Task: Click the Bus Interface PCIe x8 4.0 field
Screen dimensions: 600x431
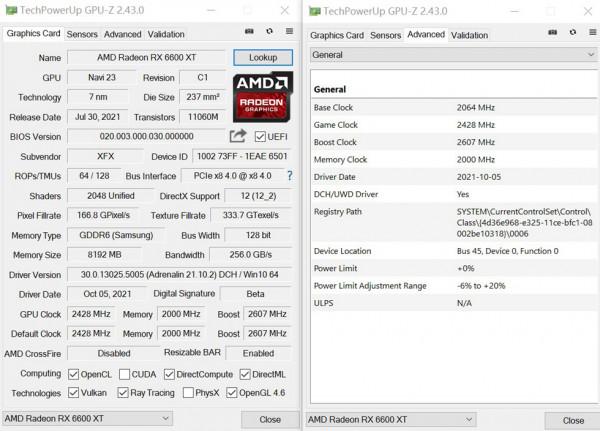Action: 233,176
